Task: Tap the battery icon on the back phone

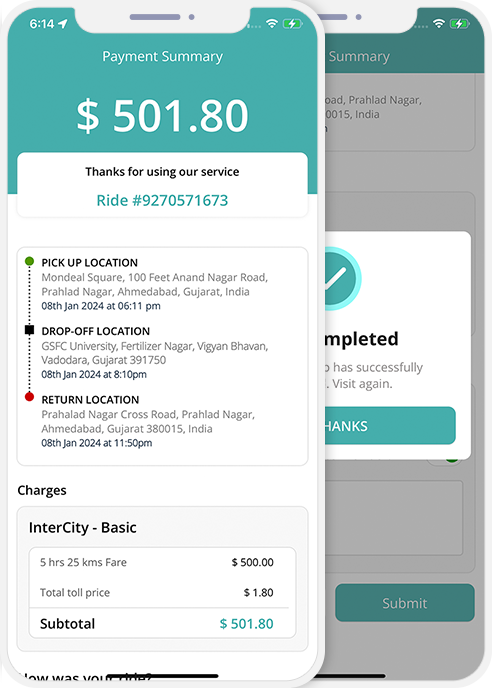Action: 459,23
